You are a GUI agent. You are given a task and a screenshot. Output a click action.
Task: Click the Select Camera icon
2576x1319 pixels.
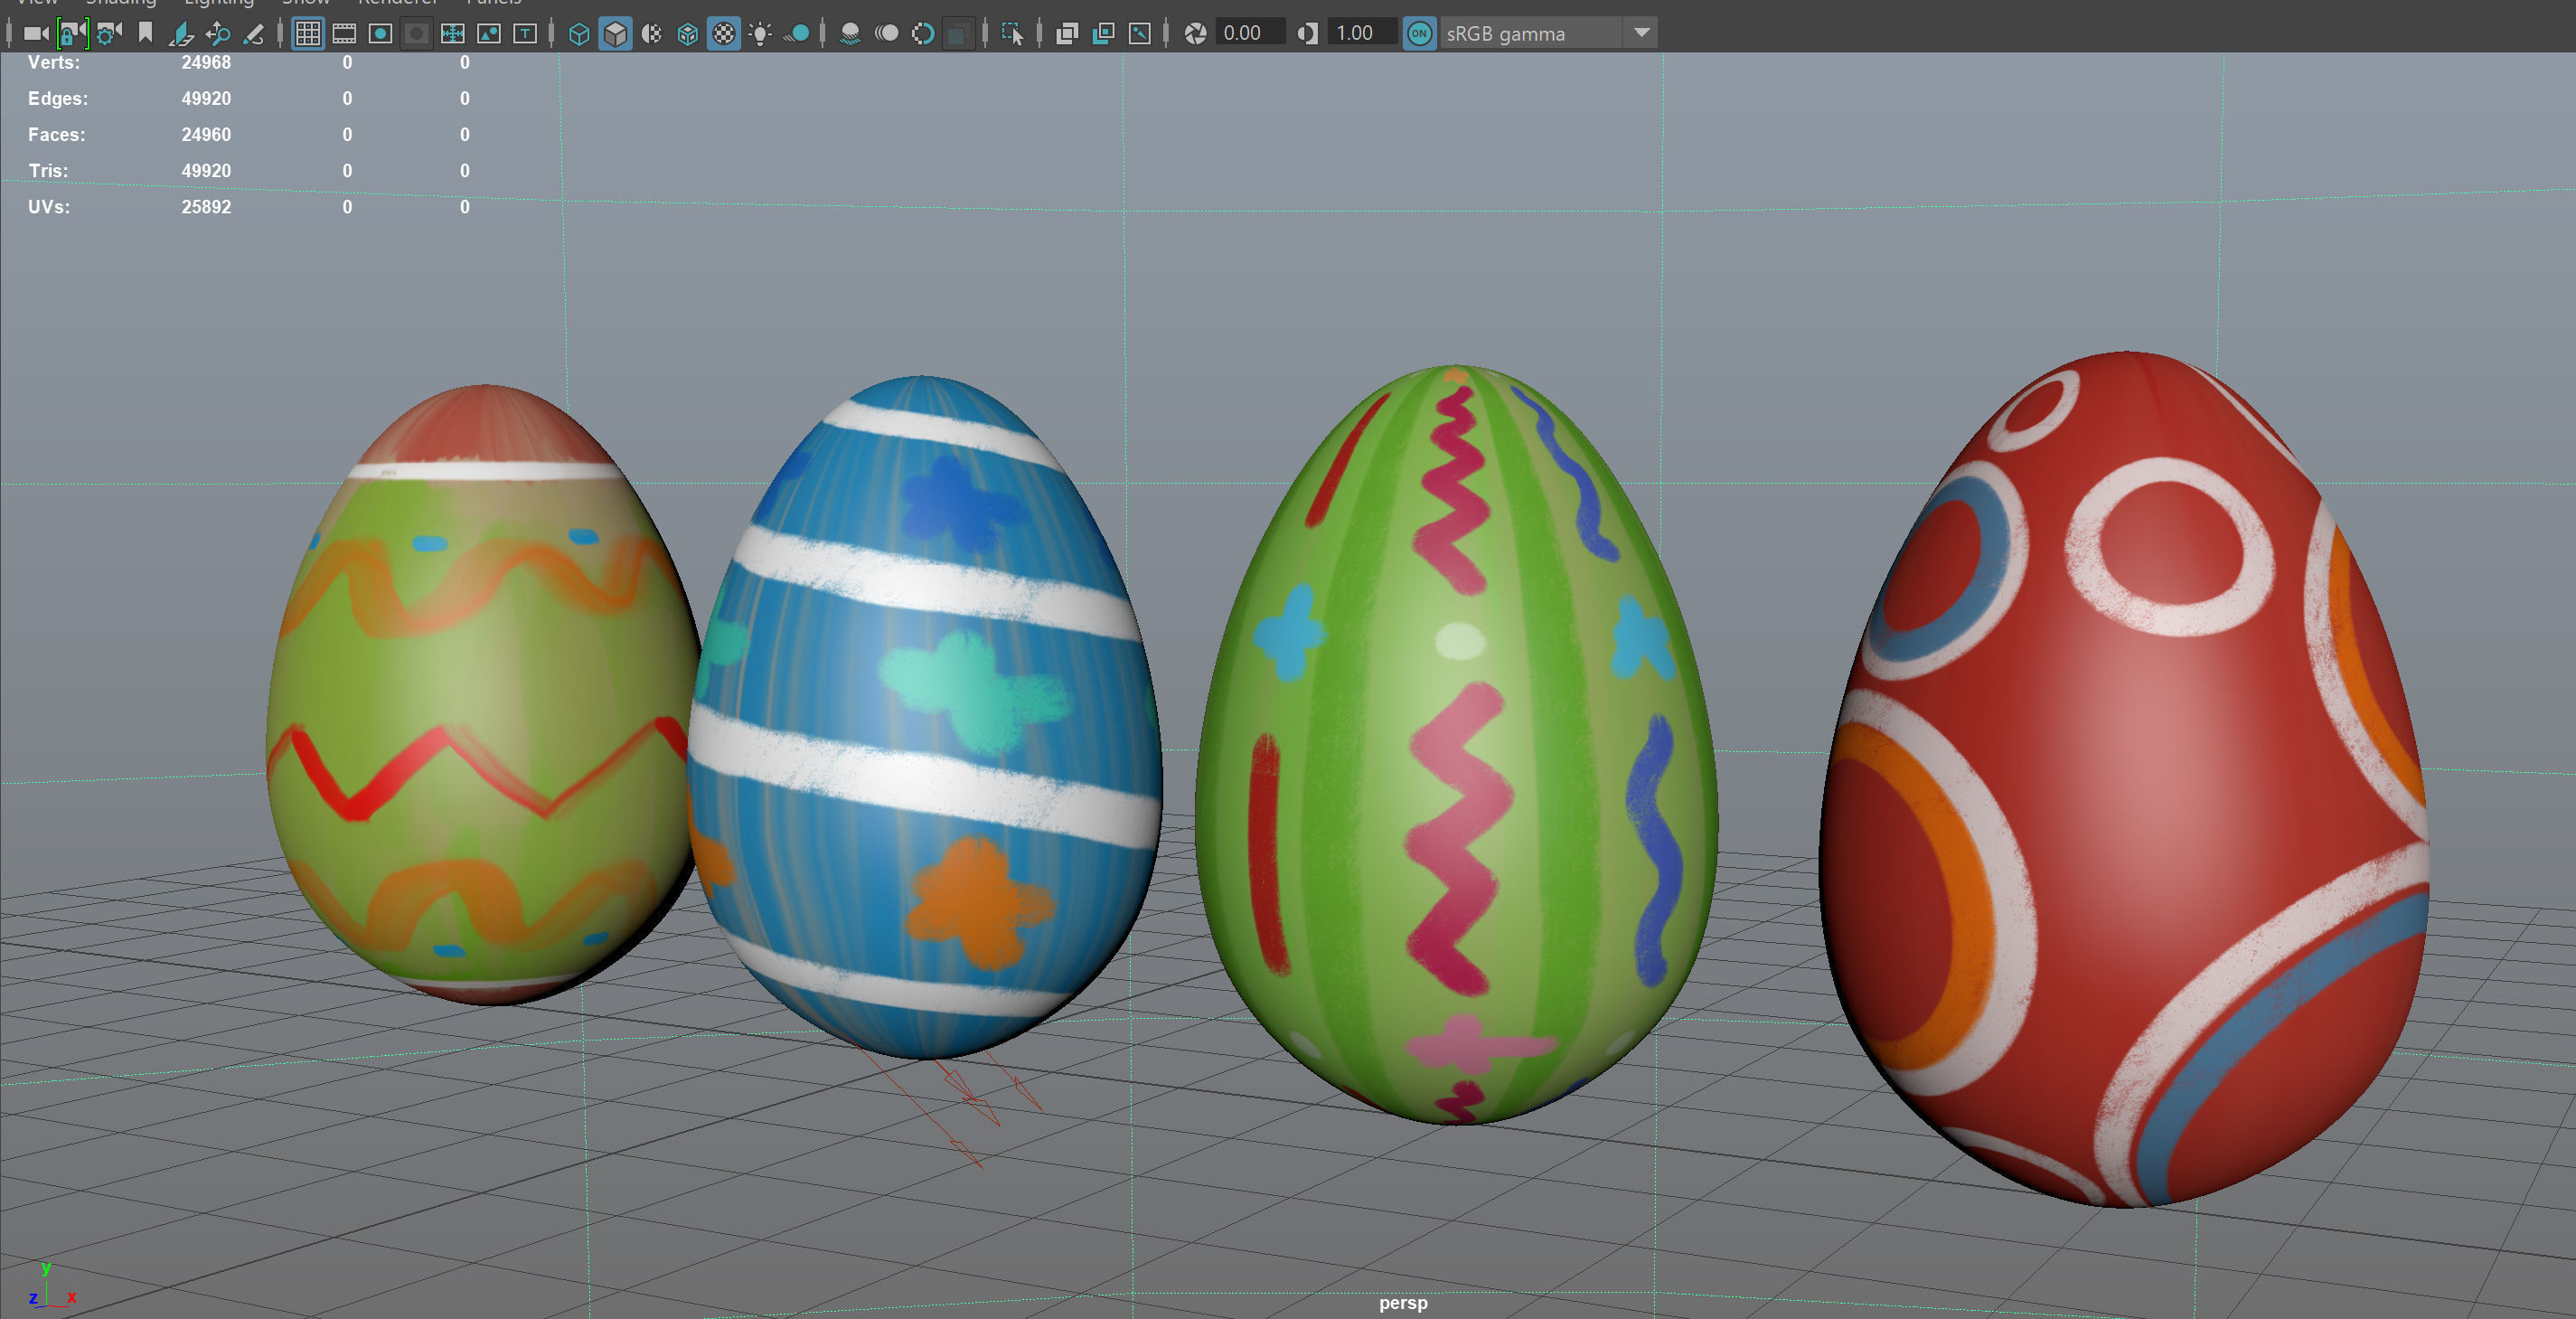tap(36, 33)
